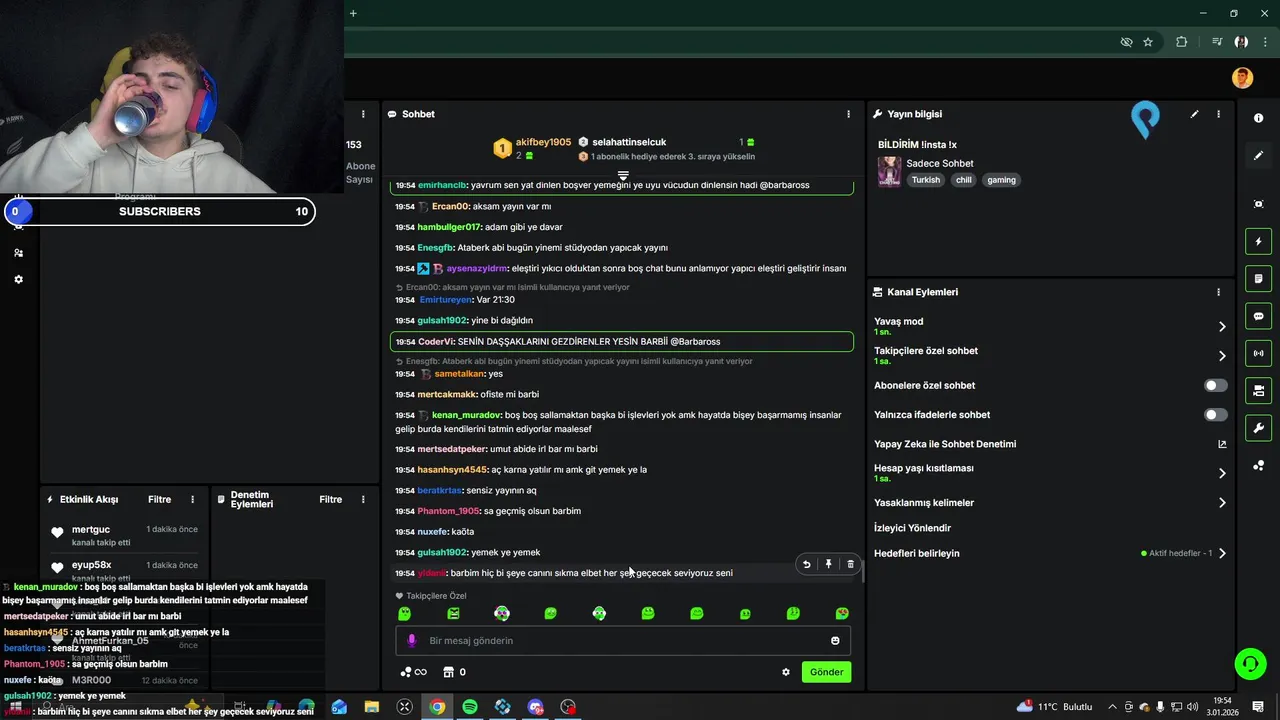Open Denetim Eylemleri three-dot menu

point(362,499)
